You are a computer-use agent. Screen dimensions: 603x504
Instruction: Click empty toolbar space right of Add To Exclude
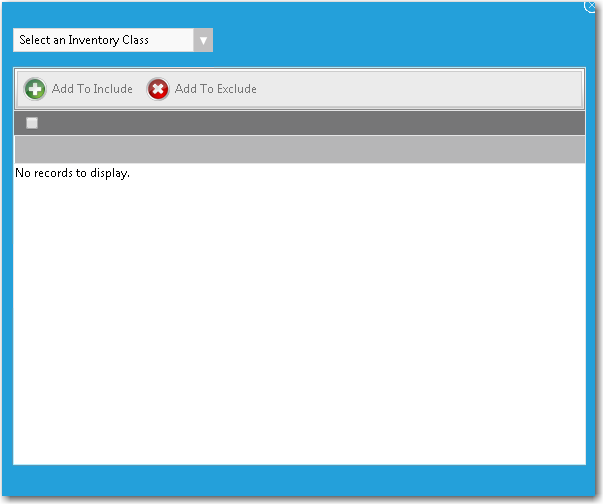point(420,89)
